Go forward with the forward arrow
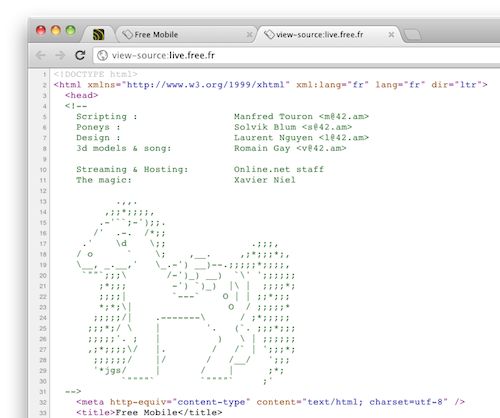500x418 pixels. click(x=60, y=55)
